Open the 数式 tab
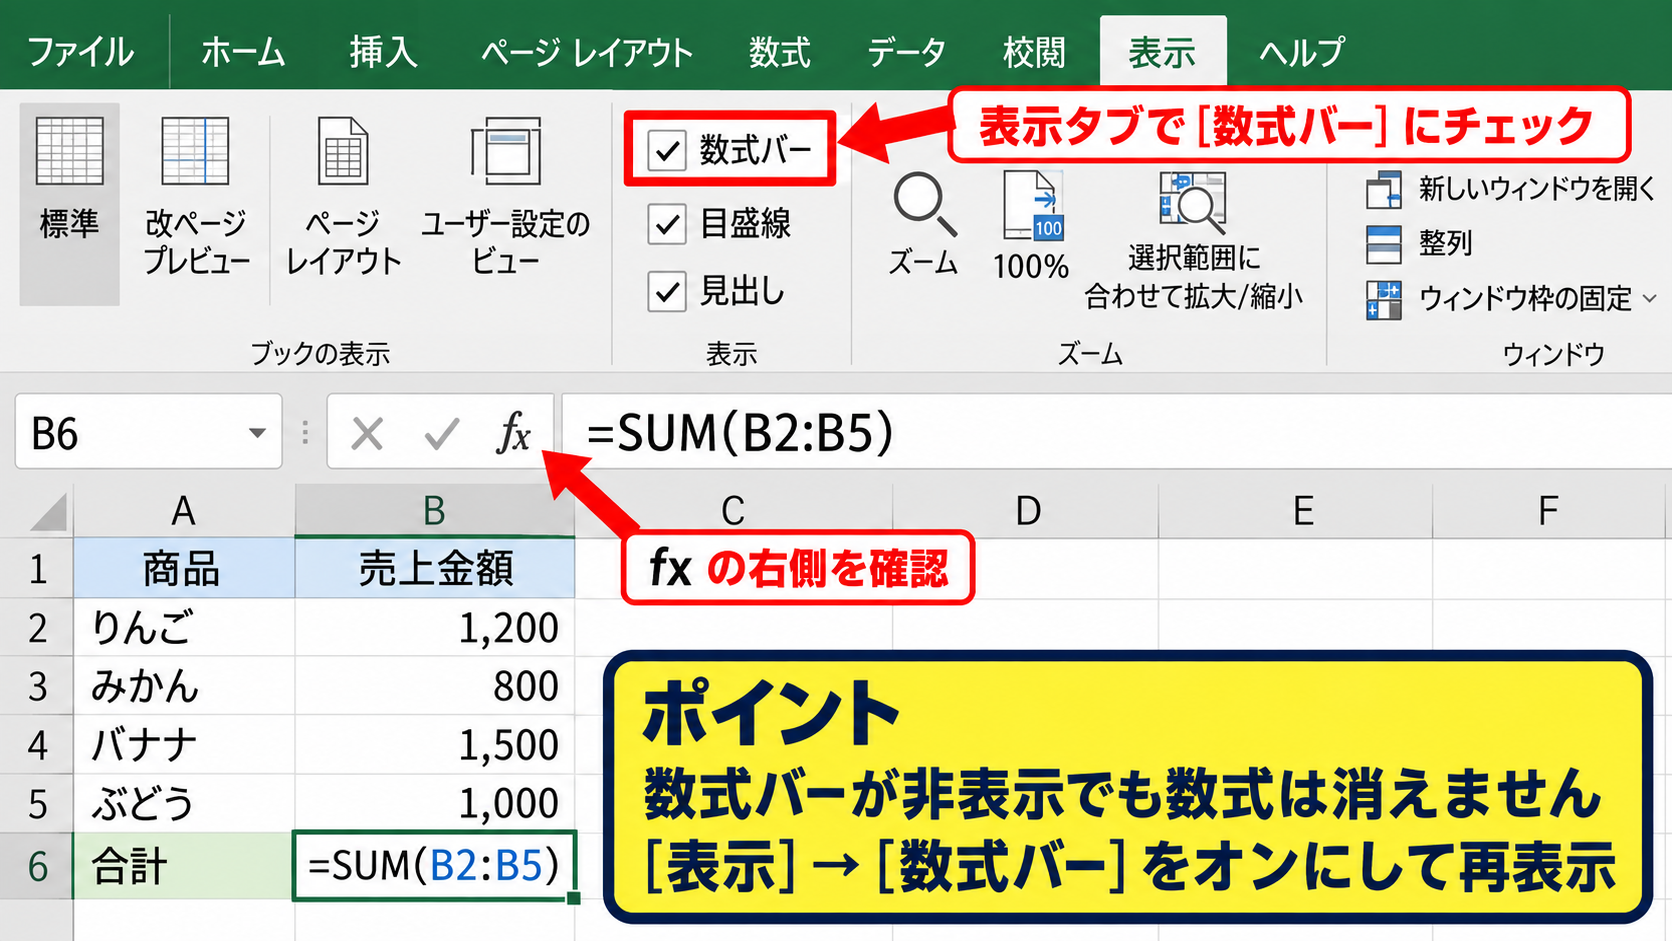Screen dimensions: 1672x941 780,52
